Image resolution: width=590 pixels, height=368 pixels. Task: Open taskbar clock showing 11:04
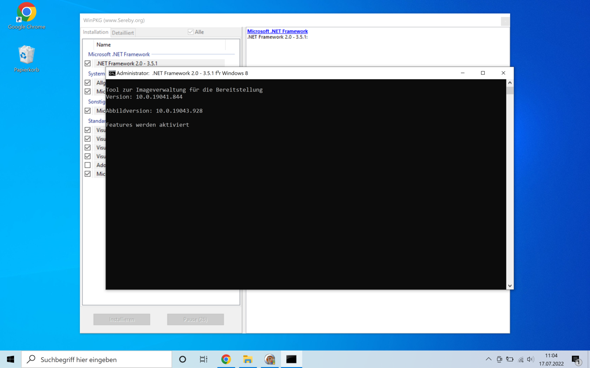pyautogui.click(x=551, y=359)
